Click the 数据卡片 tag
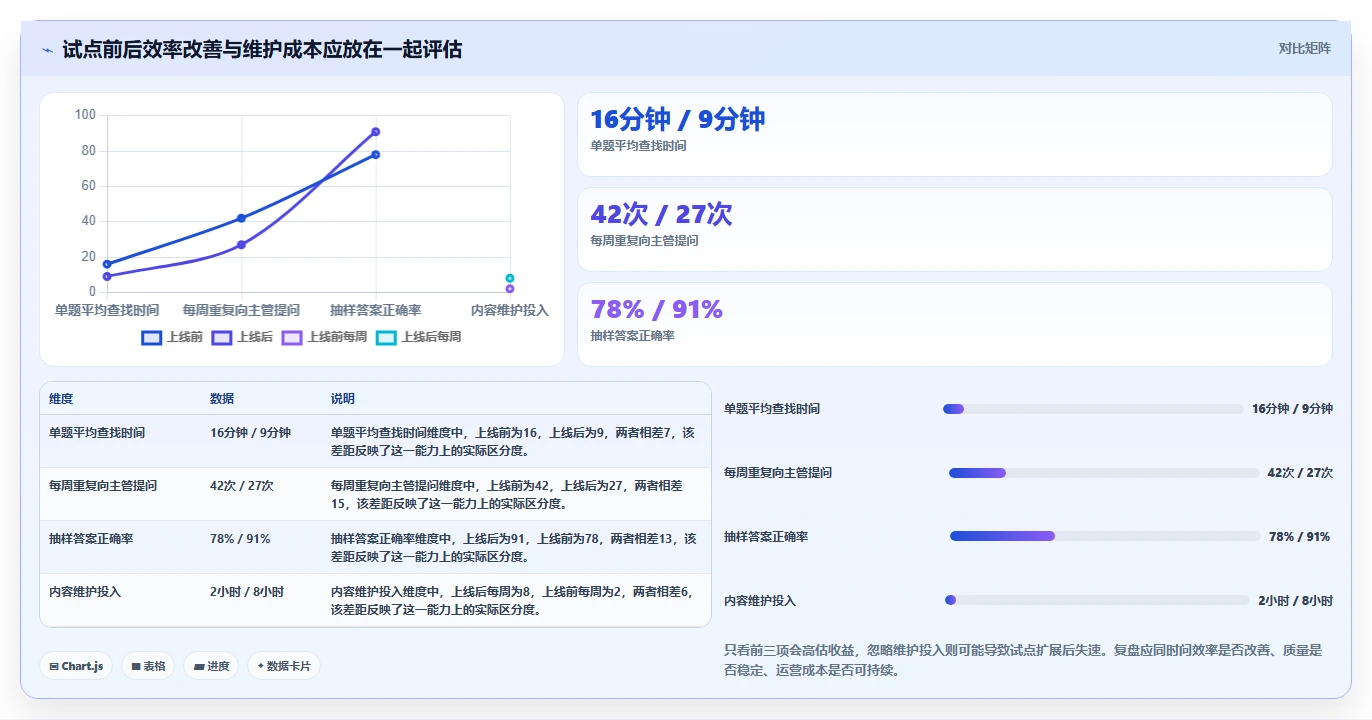This screenshot has width=1372, height=720. coord(284,666)
